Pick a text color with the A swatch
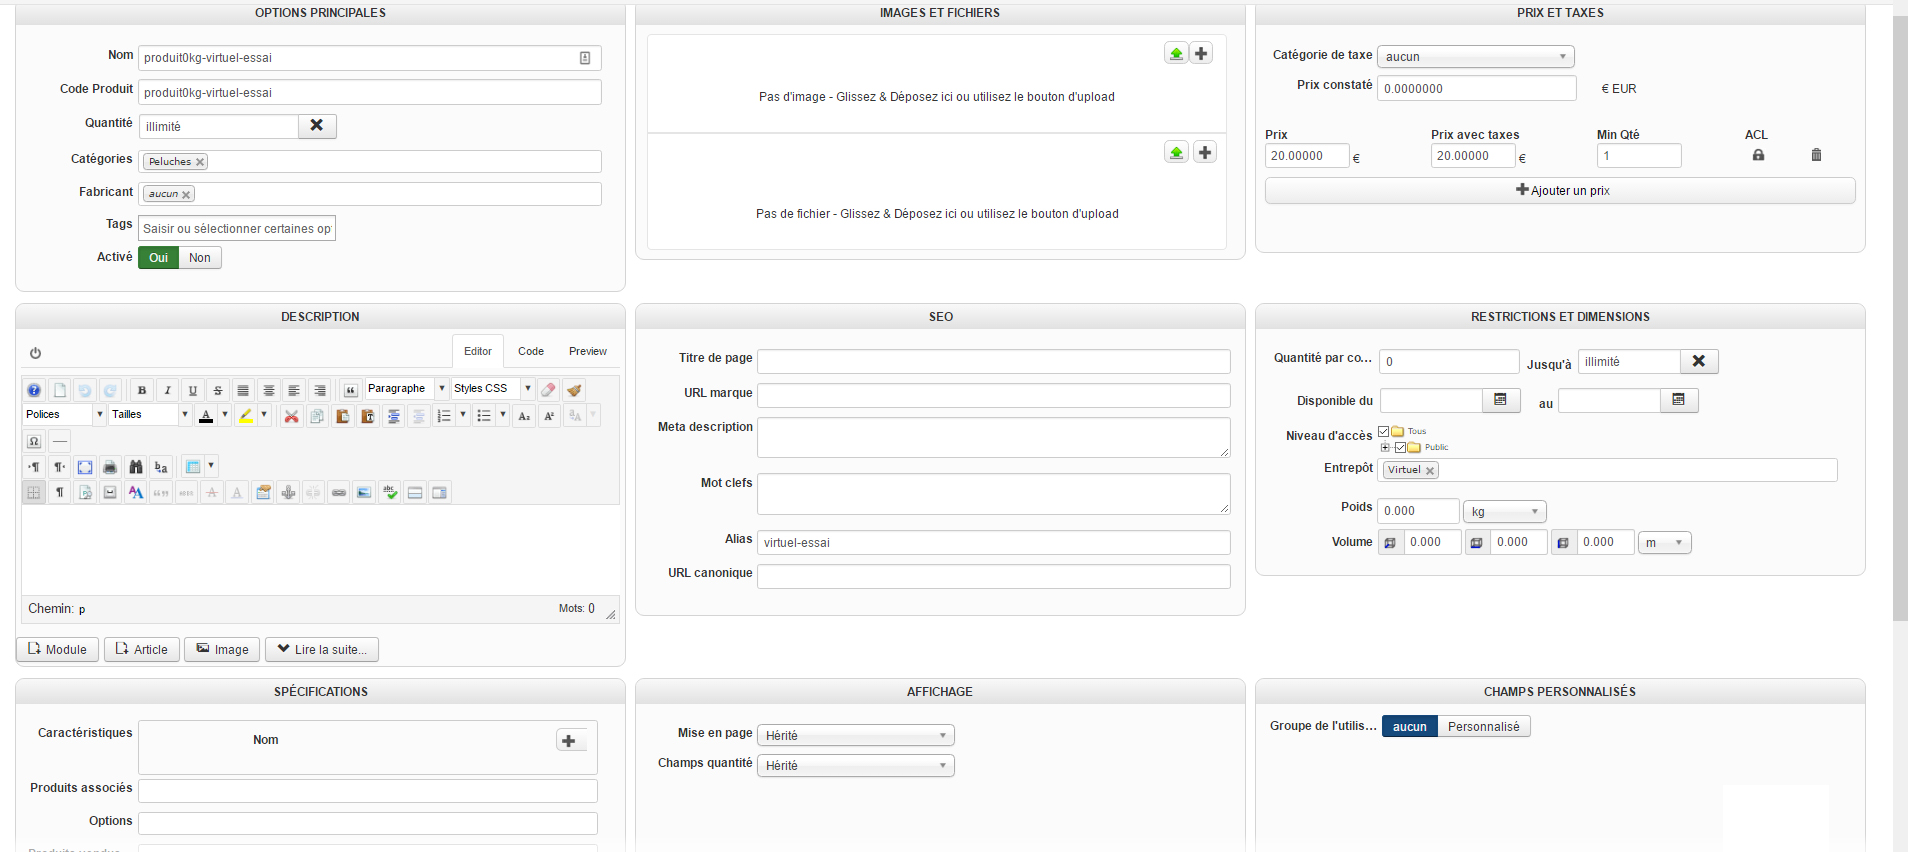This screenshot has width=1908, height=852. click(206, 416)
